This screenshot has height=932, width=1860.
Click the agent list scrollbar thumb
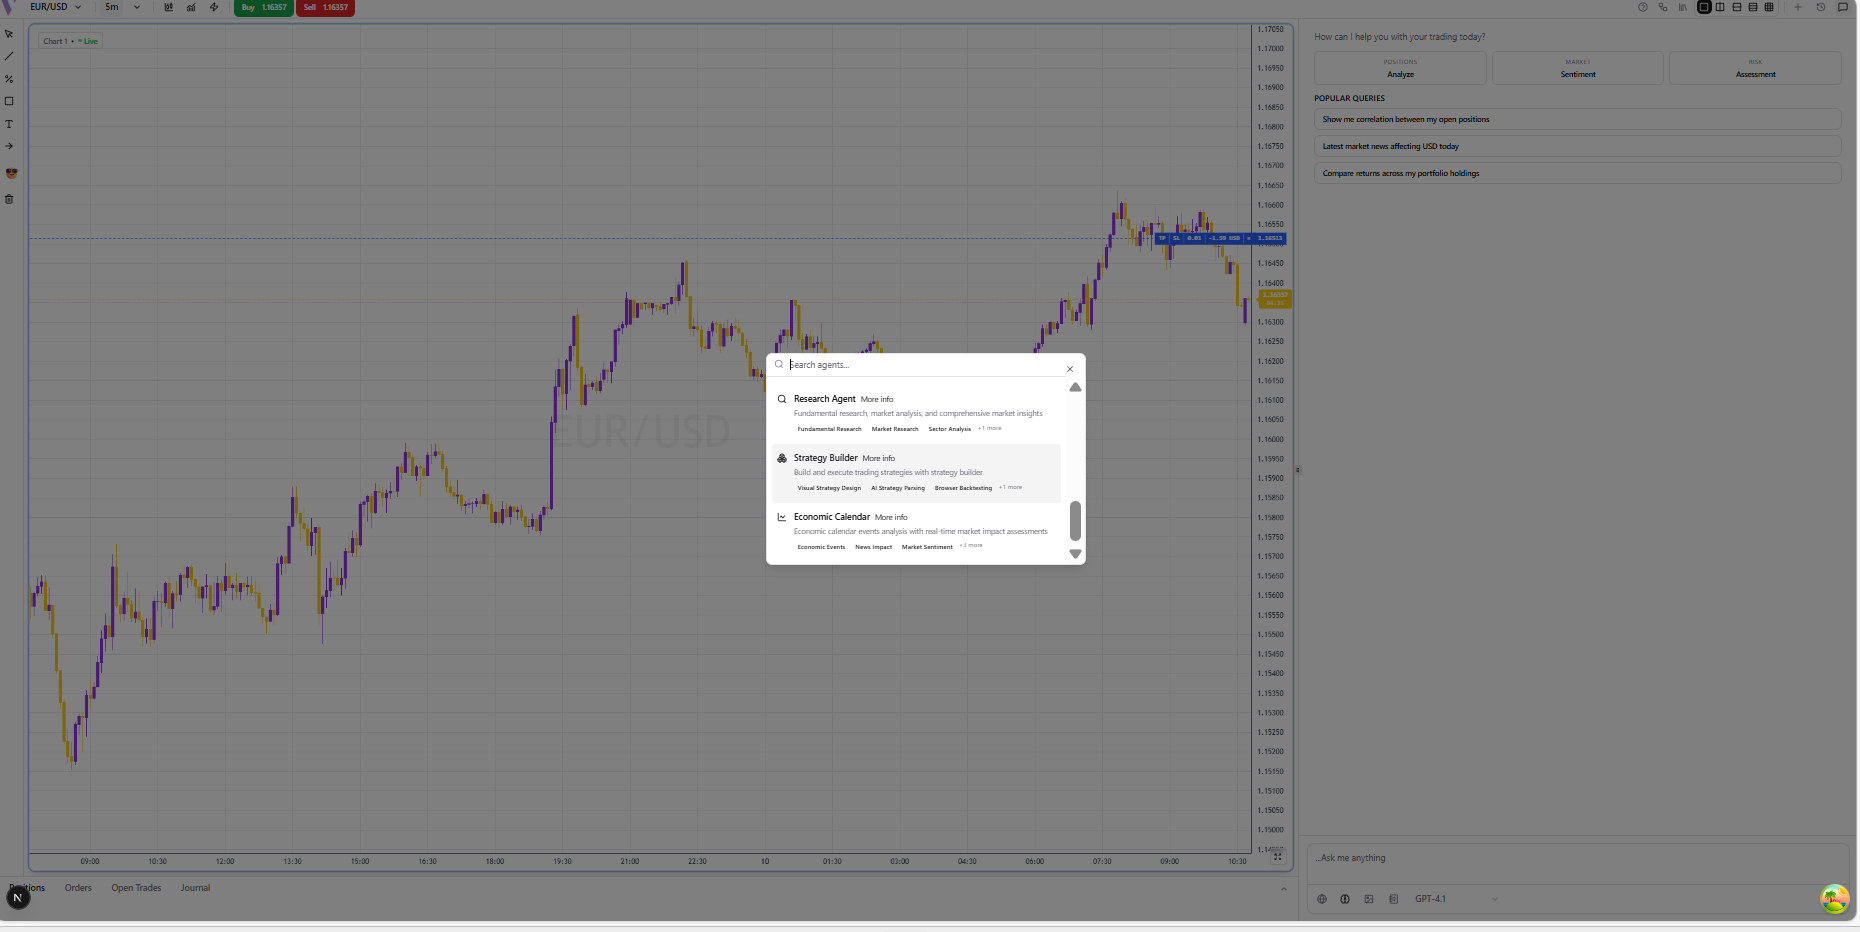click(1075, 520)
